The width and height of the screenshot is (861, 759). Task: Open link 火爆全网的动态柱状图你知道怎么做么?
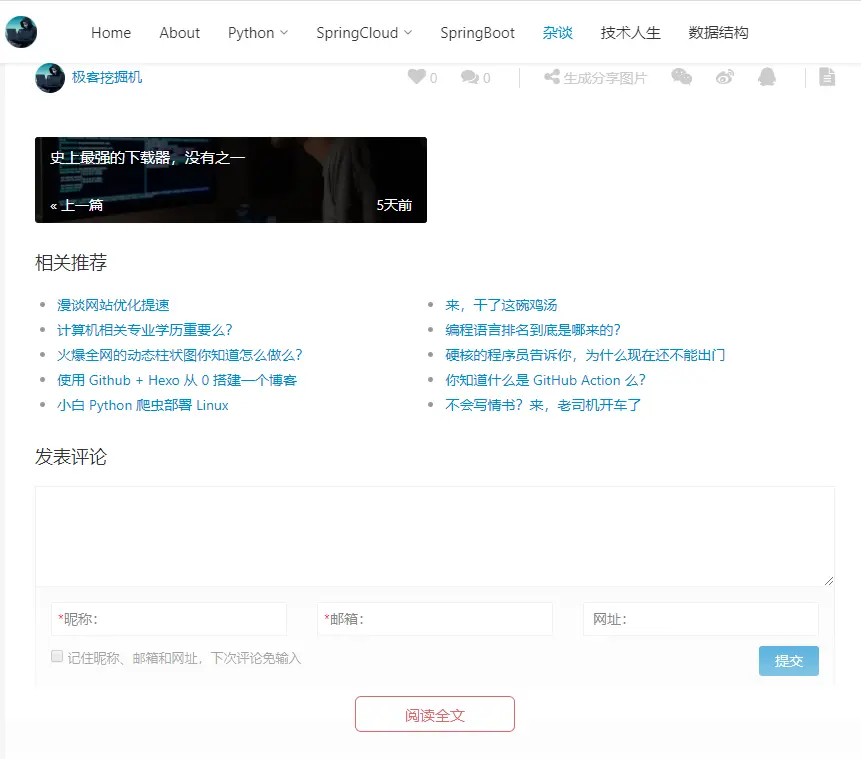coord(180,355)
